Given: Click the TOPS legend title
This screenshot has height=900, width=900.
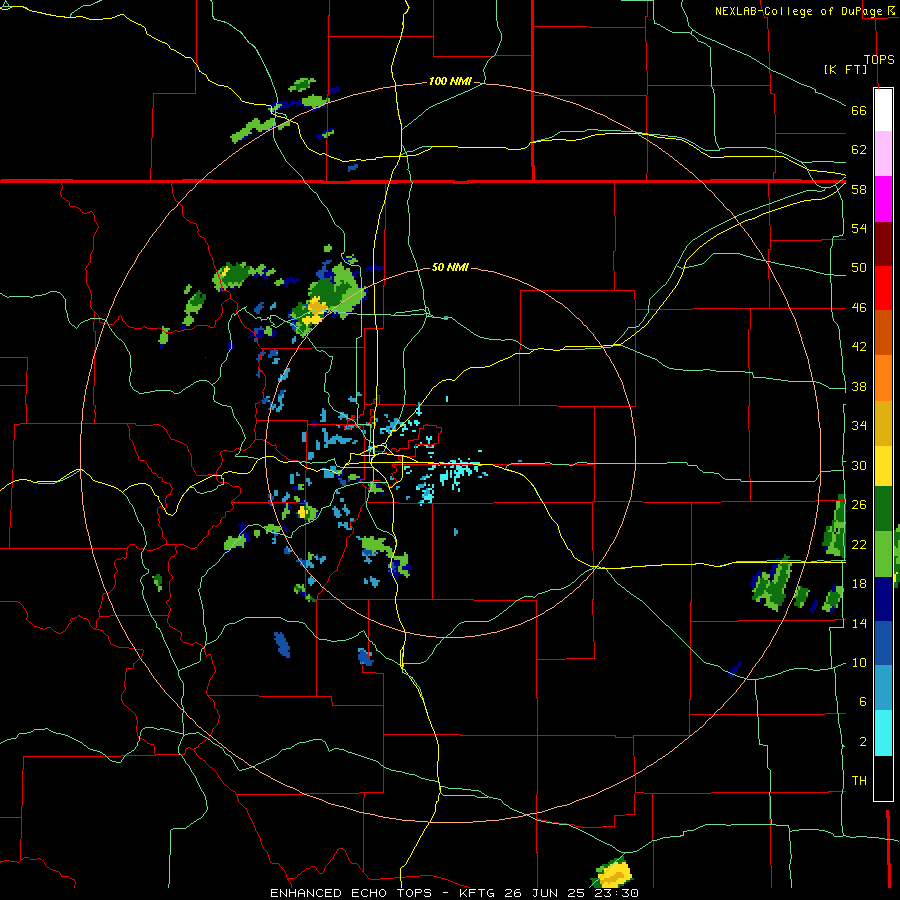Looking at the screenshot, I should coord(879,59).
